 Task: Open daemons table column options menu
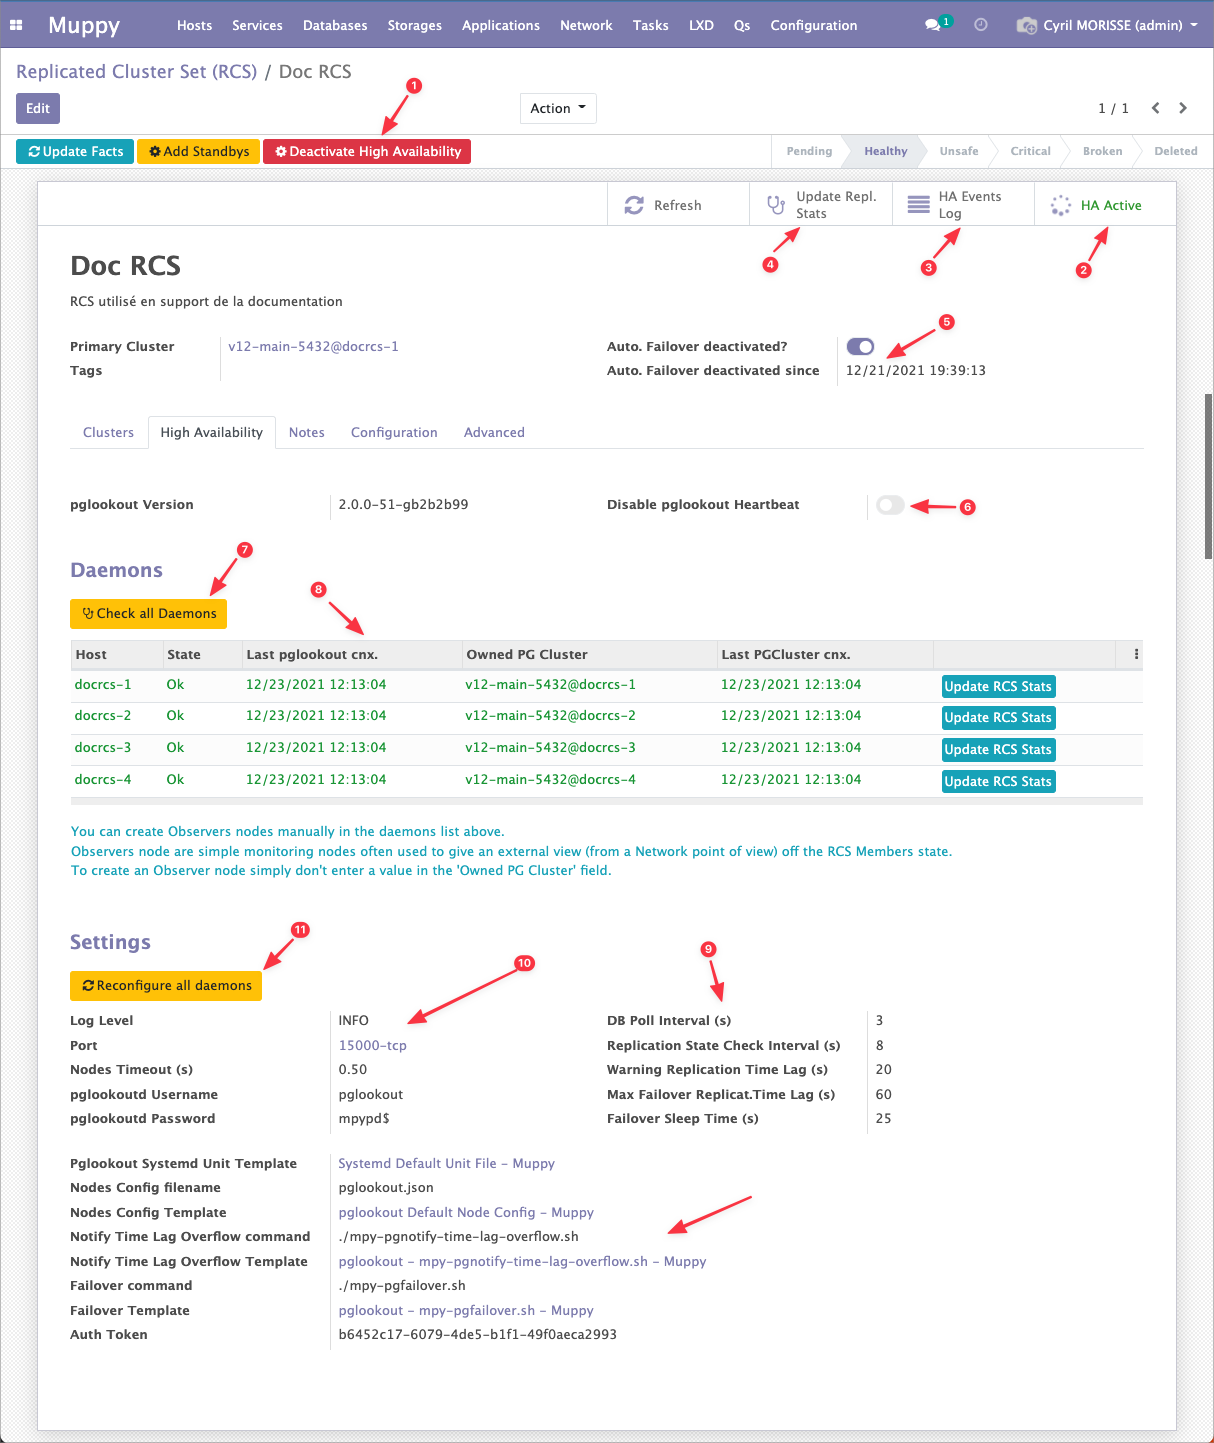(x=1136, y=655)
